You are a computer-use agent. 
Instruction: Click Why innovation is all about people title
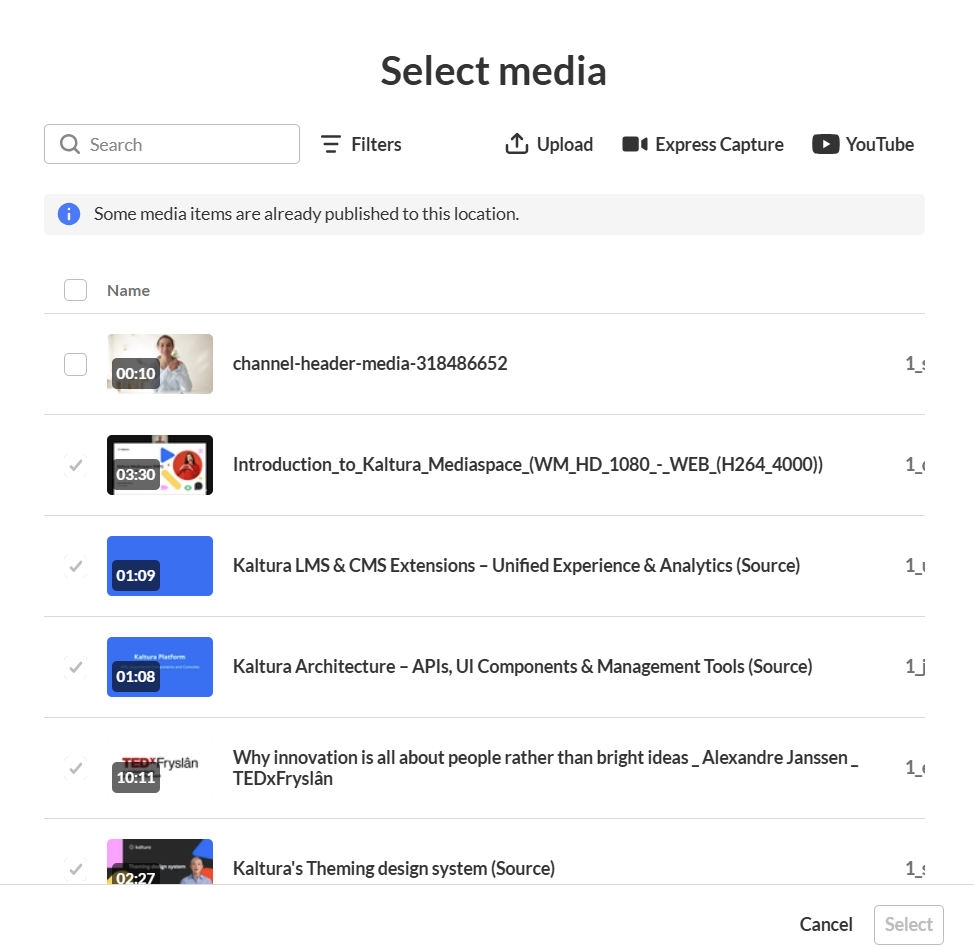545,768
